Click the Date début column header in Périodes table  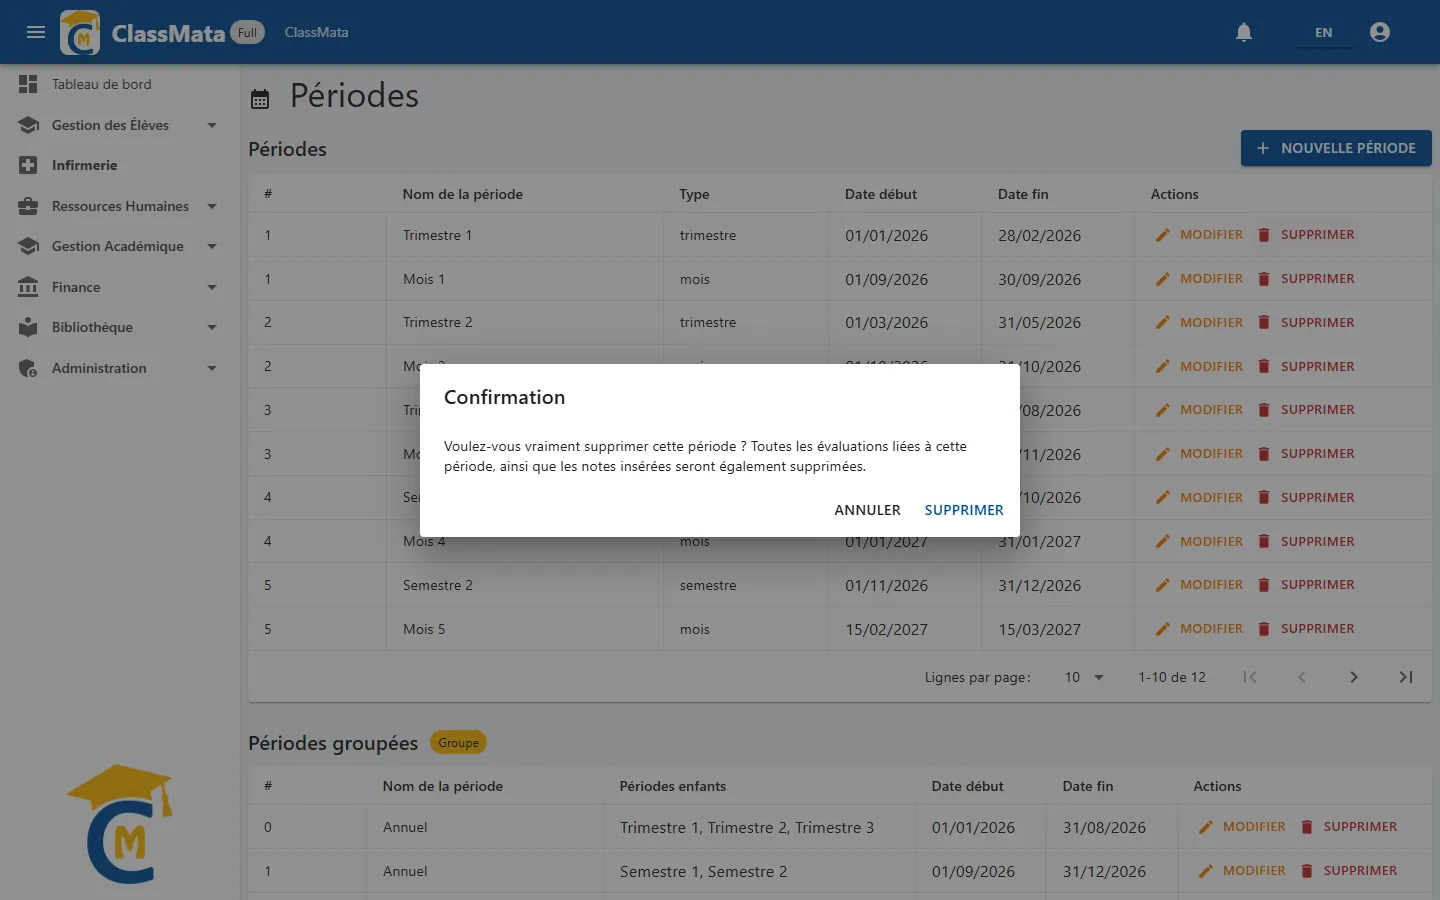tap(880, 194)
